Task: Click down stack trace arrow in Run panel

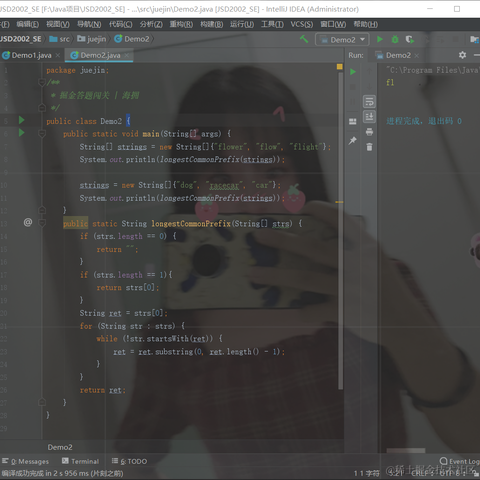Action: pos(369,86)
